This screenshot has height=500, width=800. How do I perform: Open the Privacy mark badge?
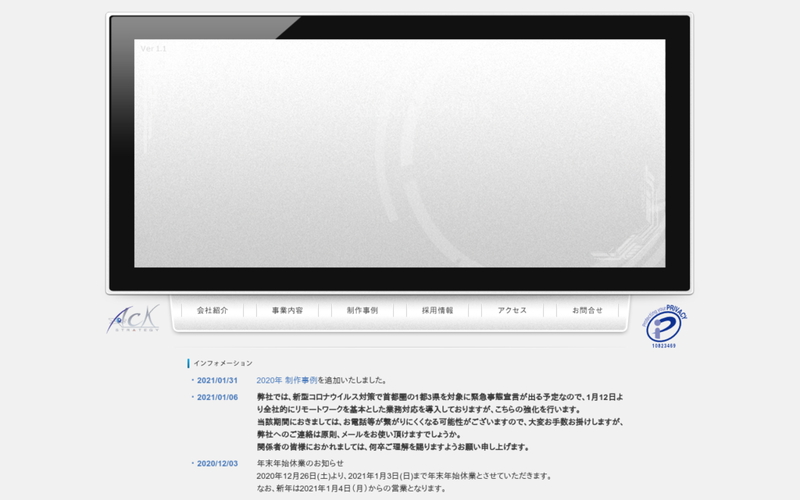pos(667,326)
